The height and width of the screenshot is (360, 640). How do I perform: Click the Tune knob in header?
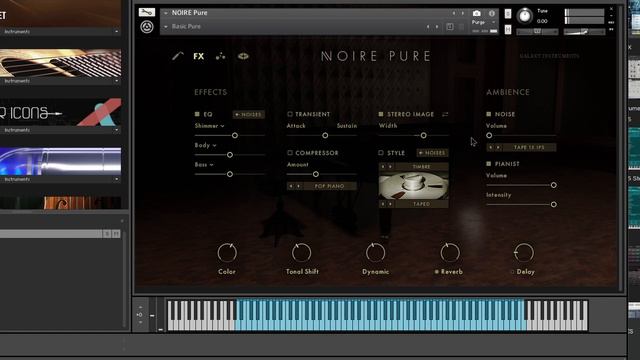point(524,16)
